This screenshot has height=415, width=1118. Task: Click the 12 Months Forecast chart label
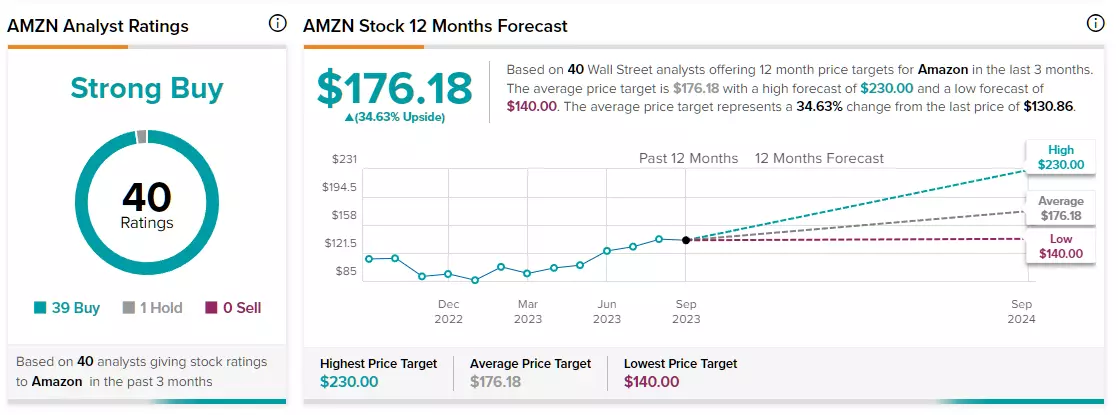point(820,158)
